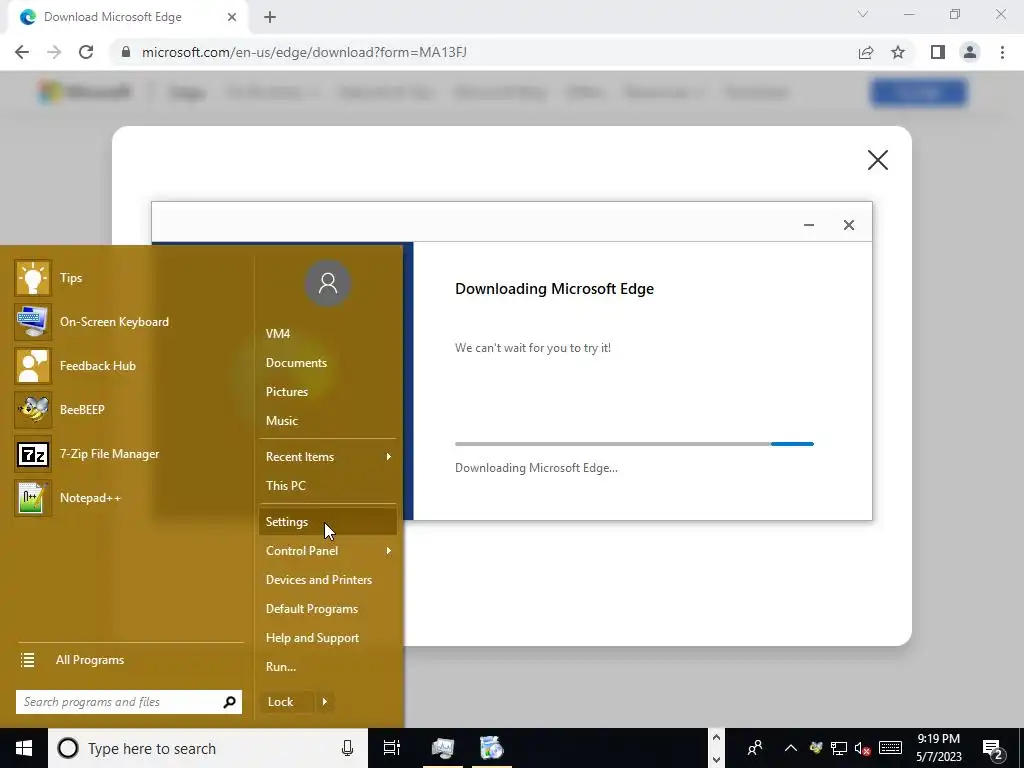The width and height of the screenshot is (1024, 768).
Task: Click the taskbar clock showing 9:19 PM
Action: click(x=938, y=748)
